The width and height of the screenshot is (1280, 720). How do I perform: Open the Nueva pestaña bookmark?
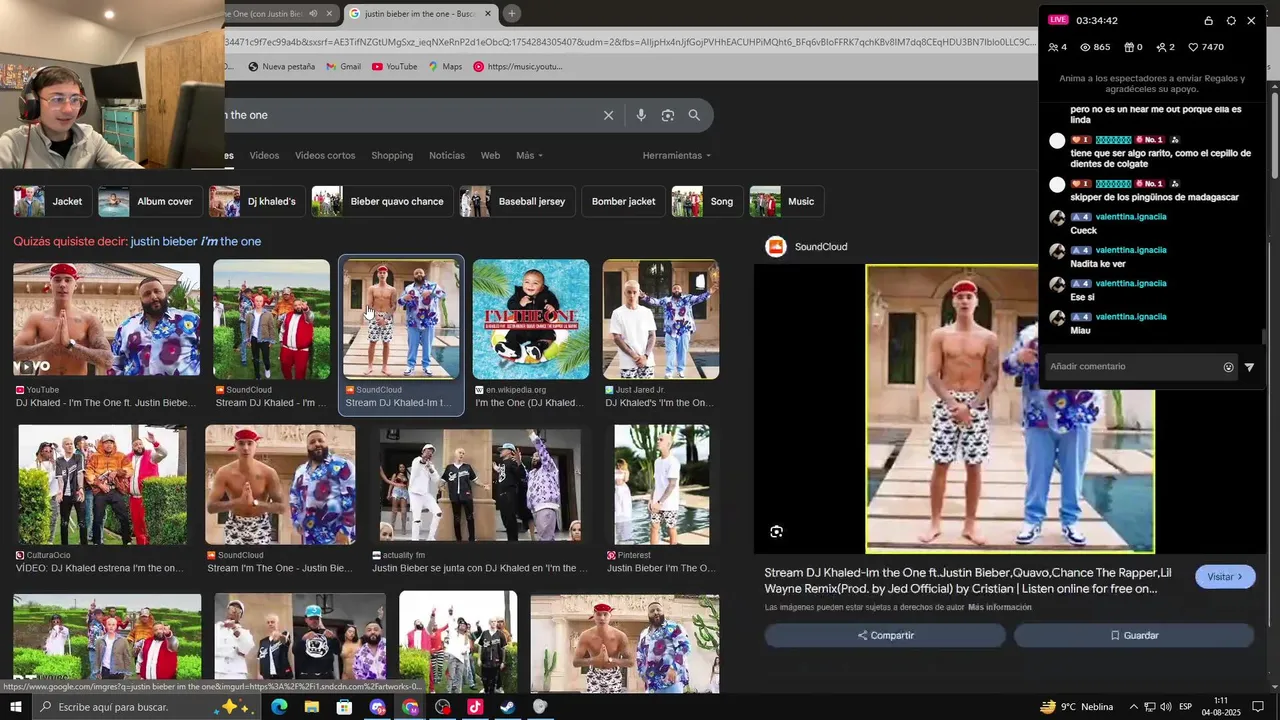[282, 67]
